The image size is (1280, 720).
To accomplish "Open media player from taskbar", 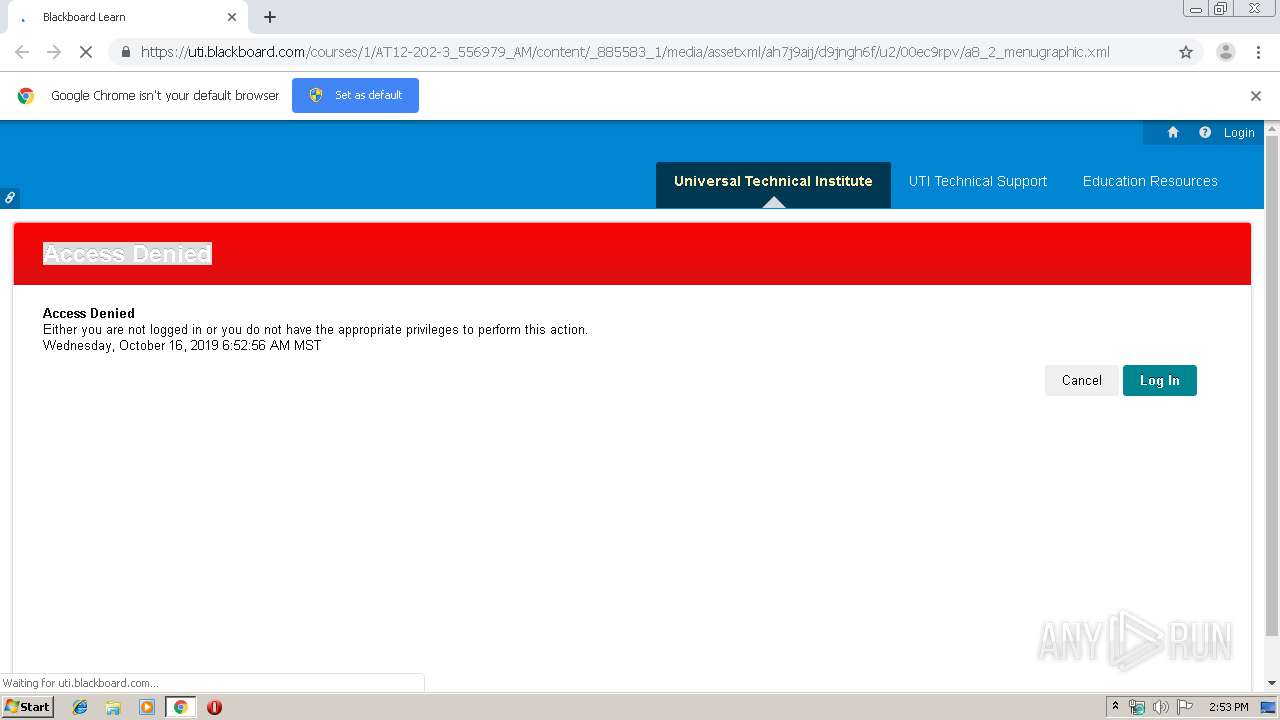I will pyautogui.click(x=147, y=707).
